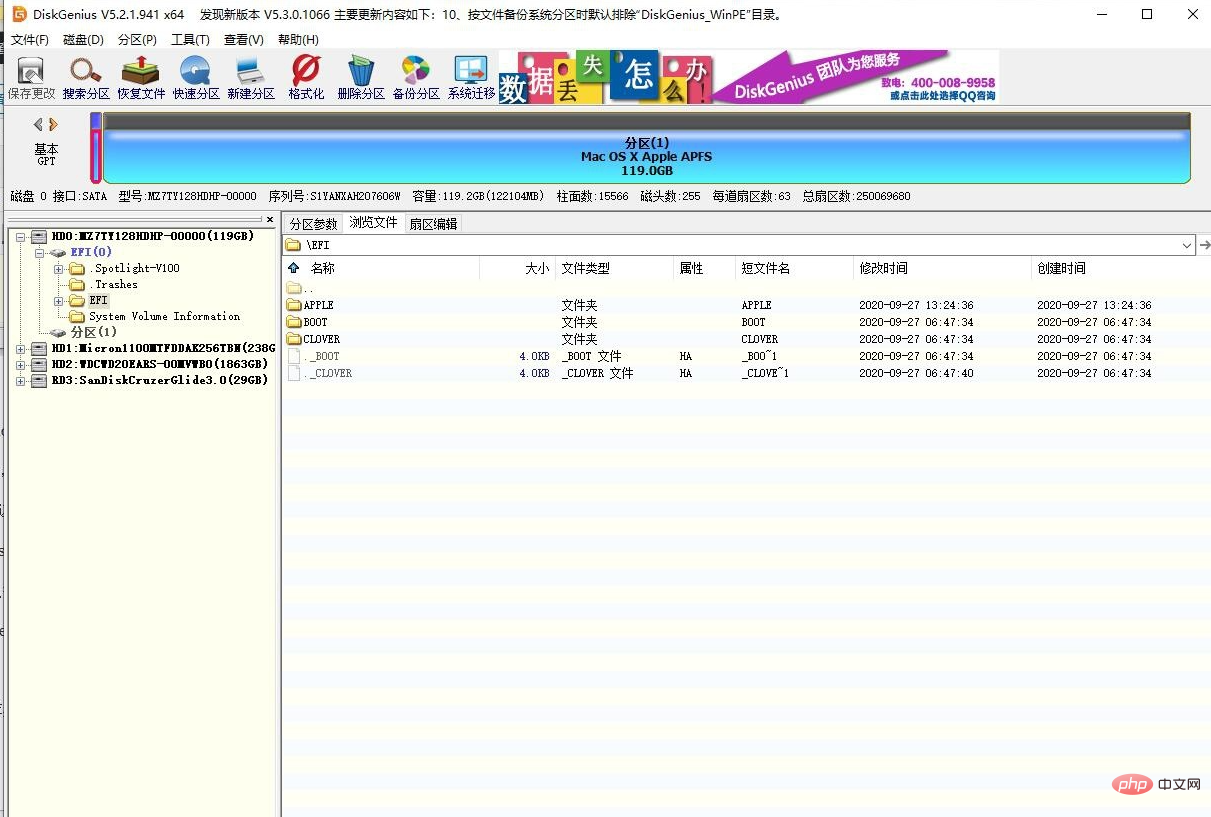Choose the 格式化 format tool

pos(305,78)
